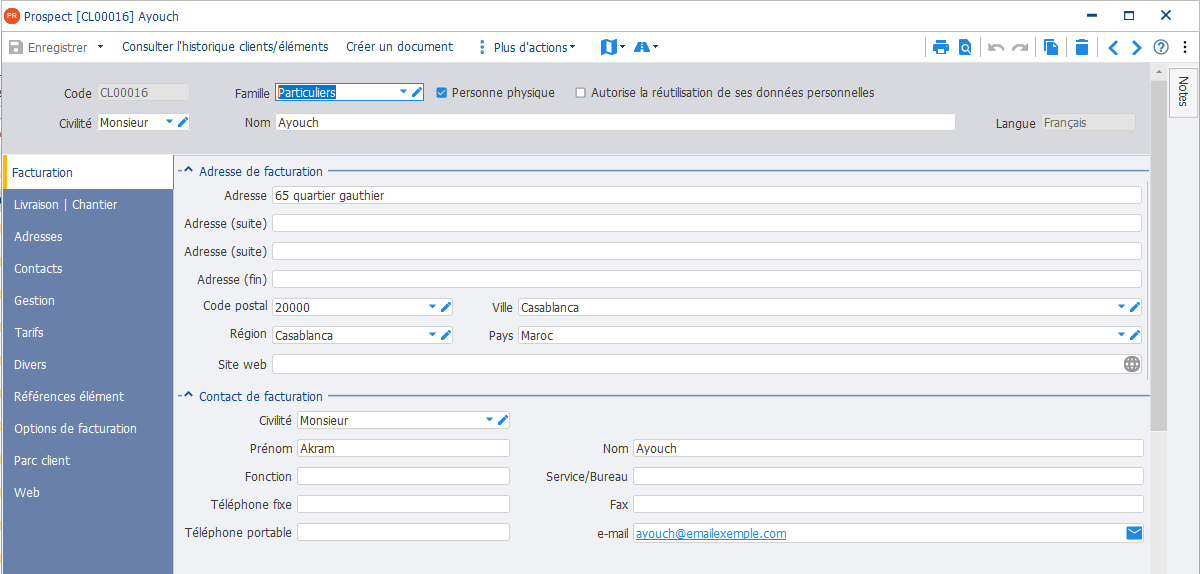
Task: Delete the prospect with trash icon
Action: 1082,47
